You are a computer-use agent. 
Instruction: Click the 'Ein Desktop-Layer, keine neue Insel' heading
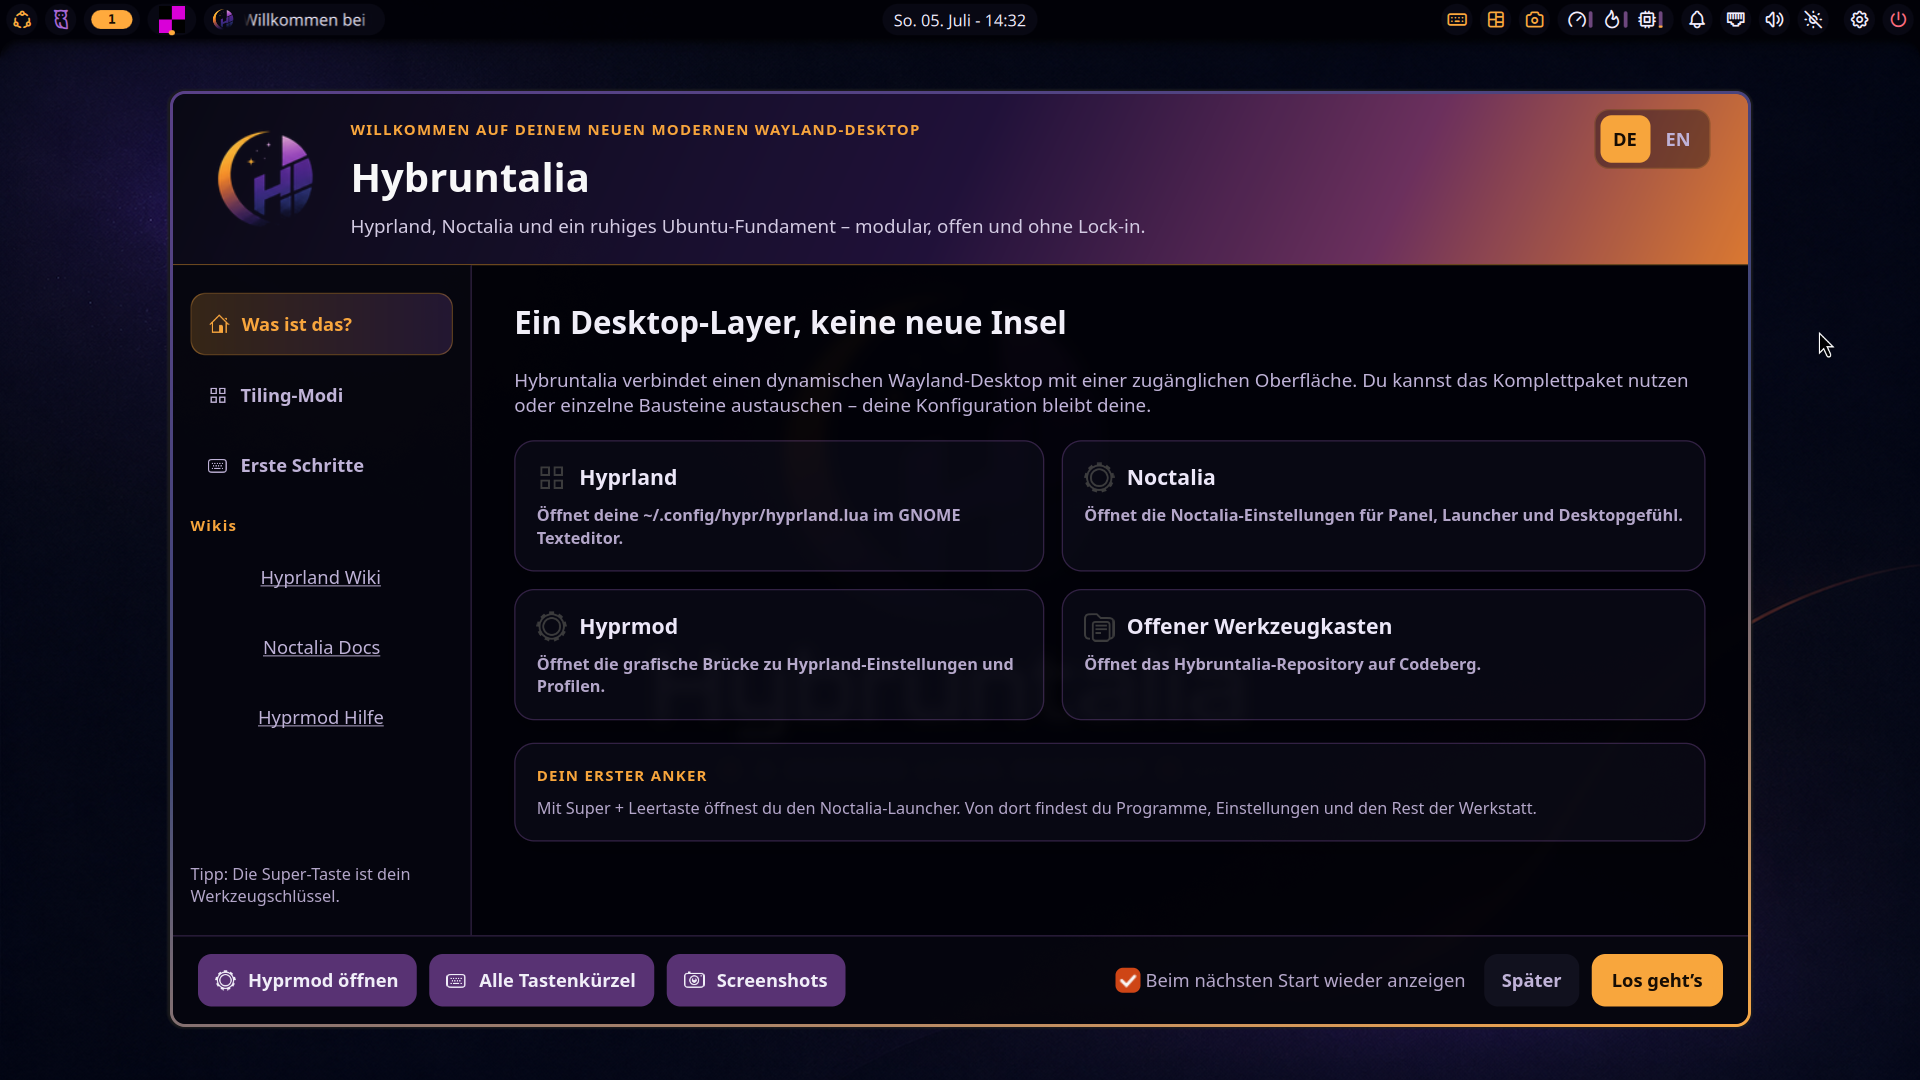coord(790,323)
